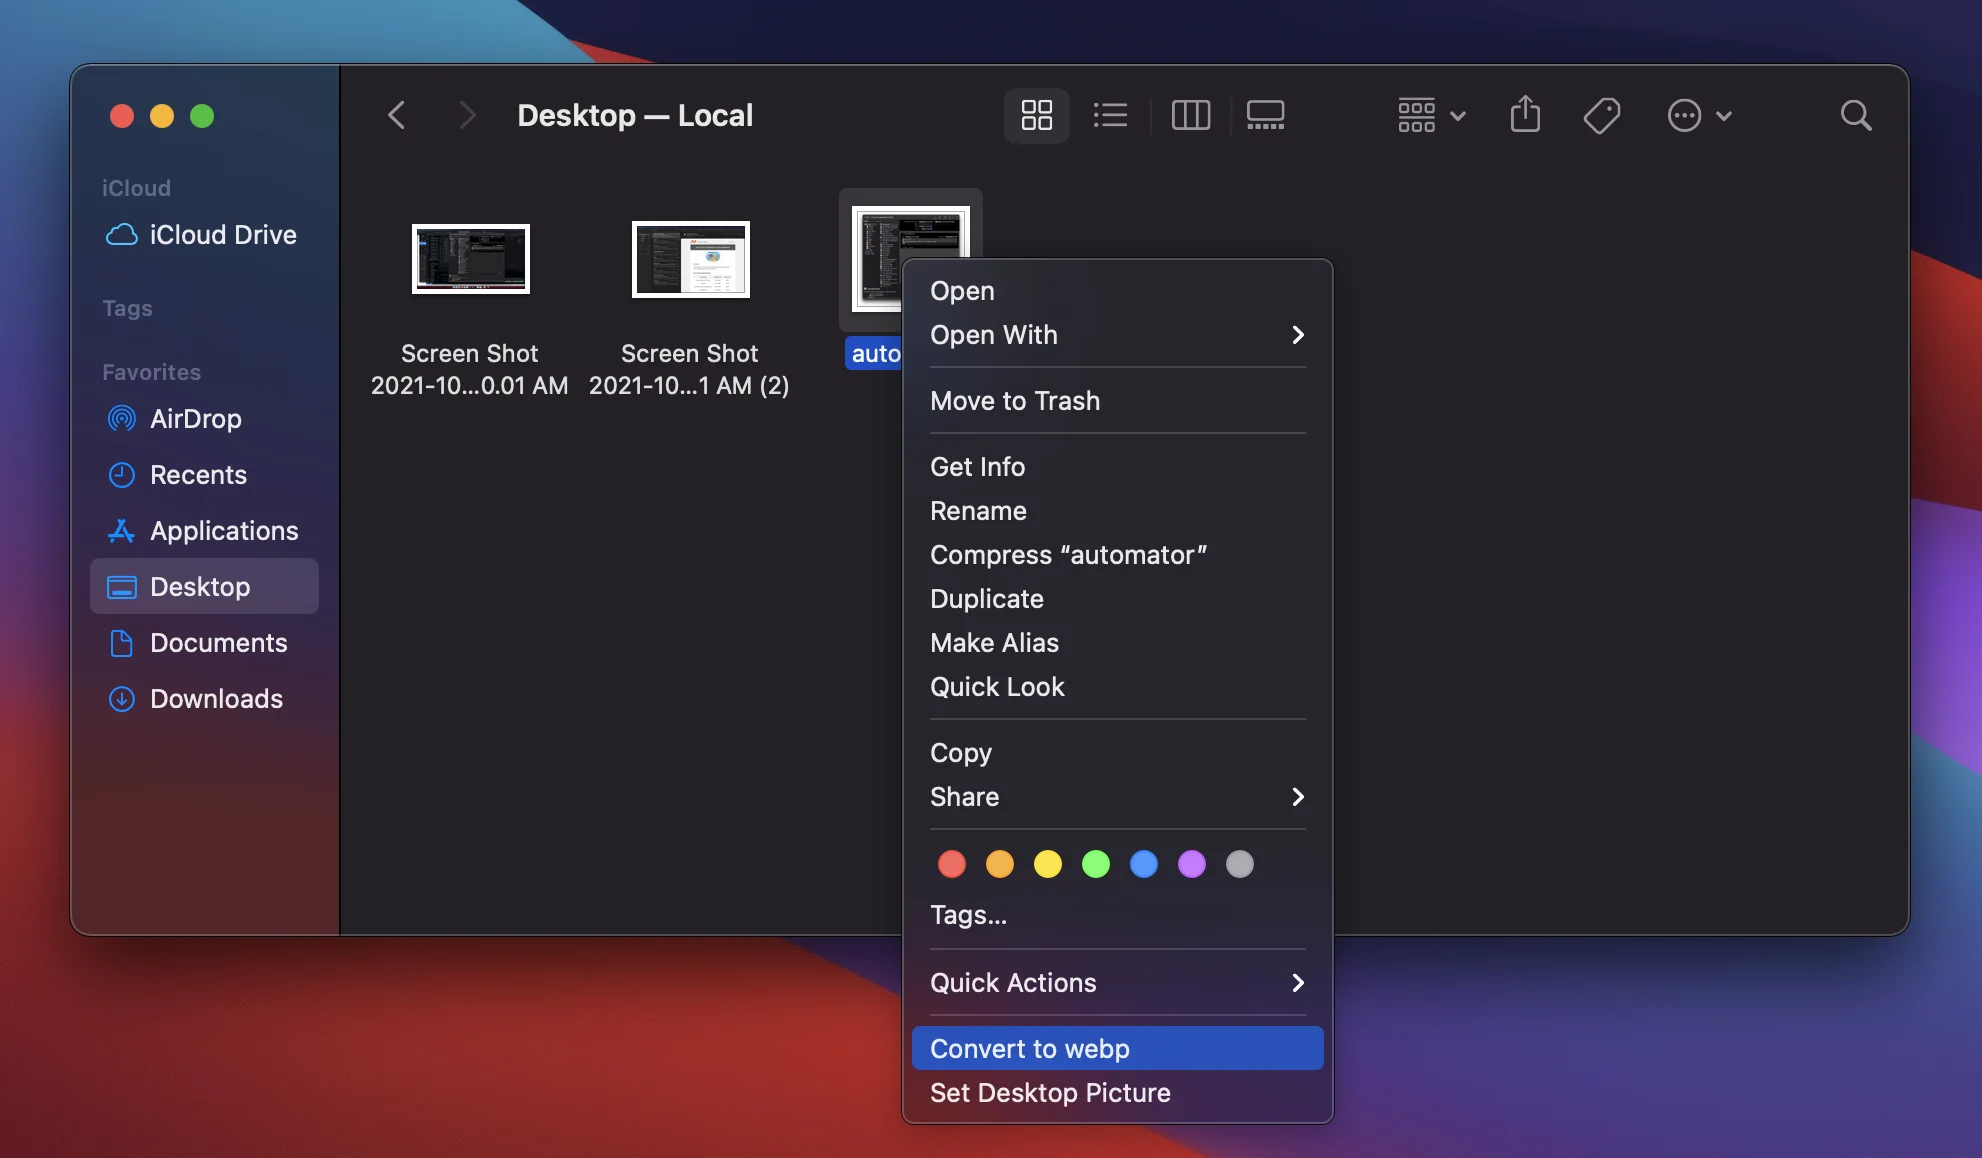This screenshot has width=1982, height=1158.
Task: Switch to icon view in toolbar
Action: click(1036, 115)
